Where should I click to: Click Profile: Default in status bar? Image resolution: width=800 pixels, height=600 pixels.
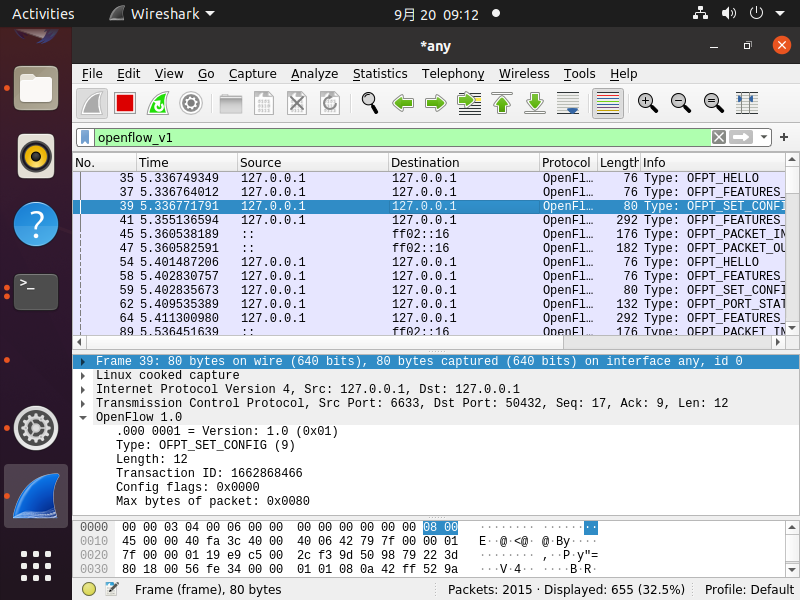(748, 590)
